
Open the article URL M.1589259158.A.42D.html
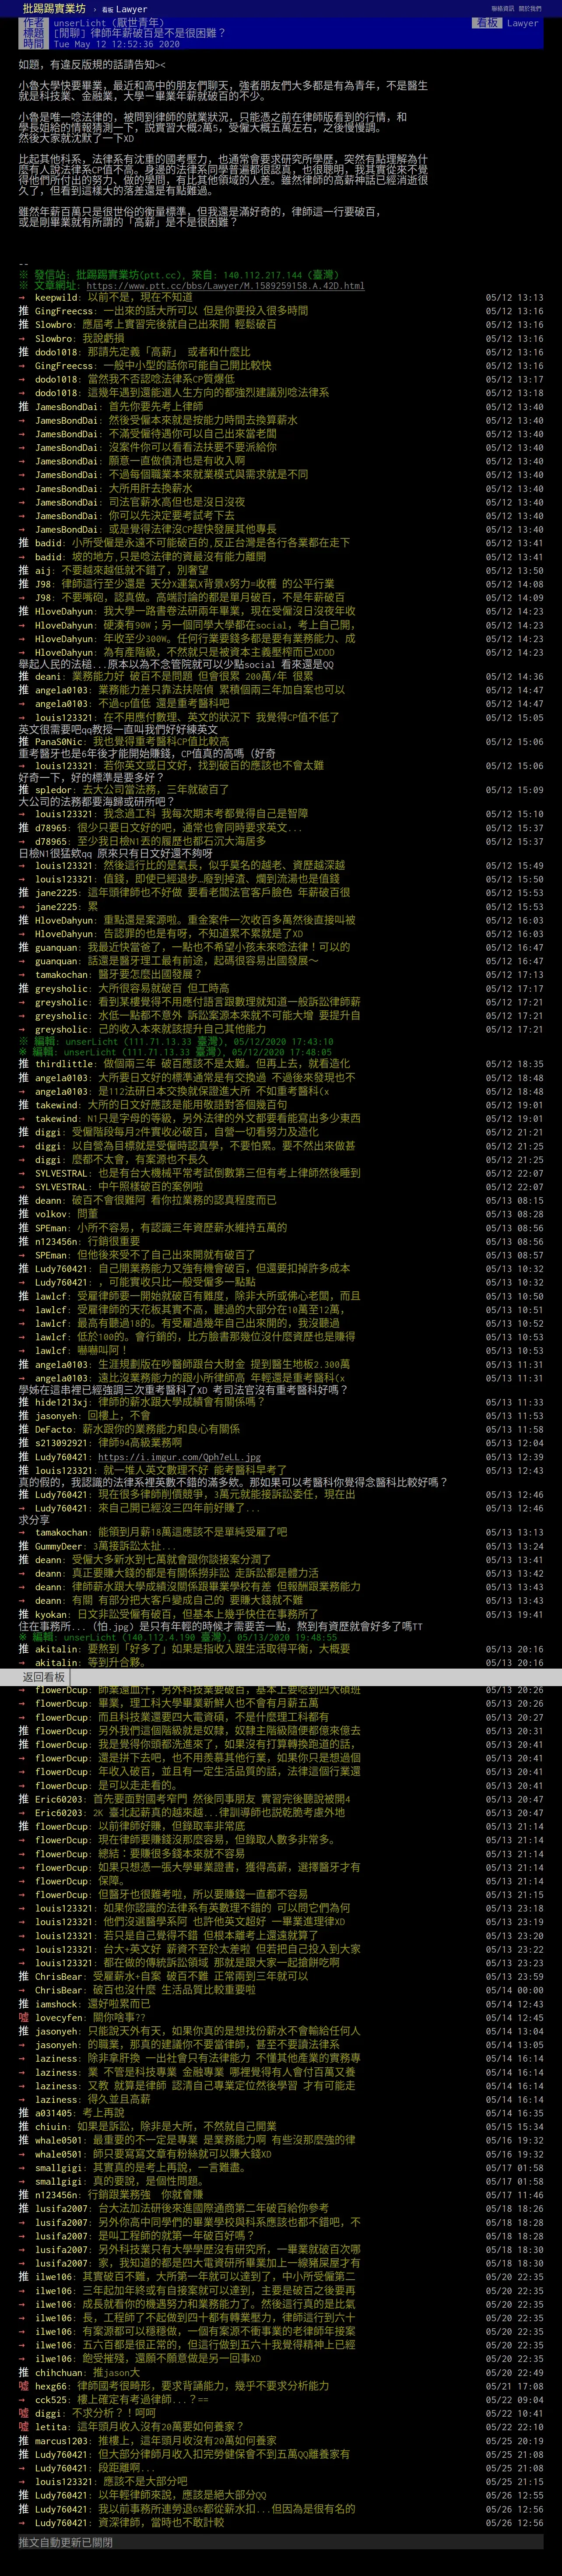[225, 286]
